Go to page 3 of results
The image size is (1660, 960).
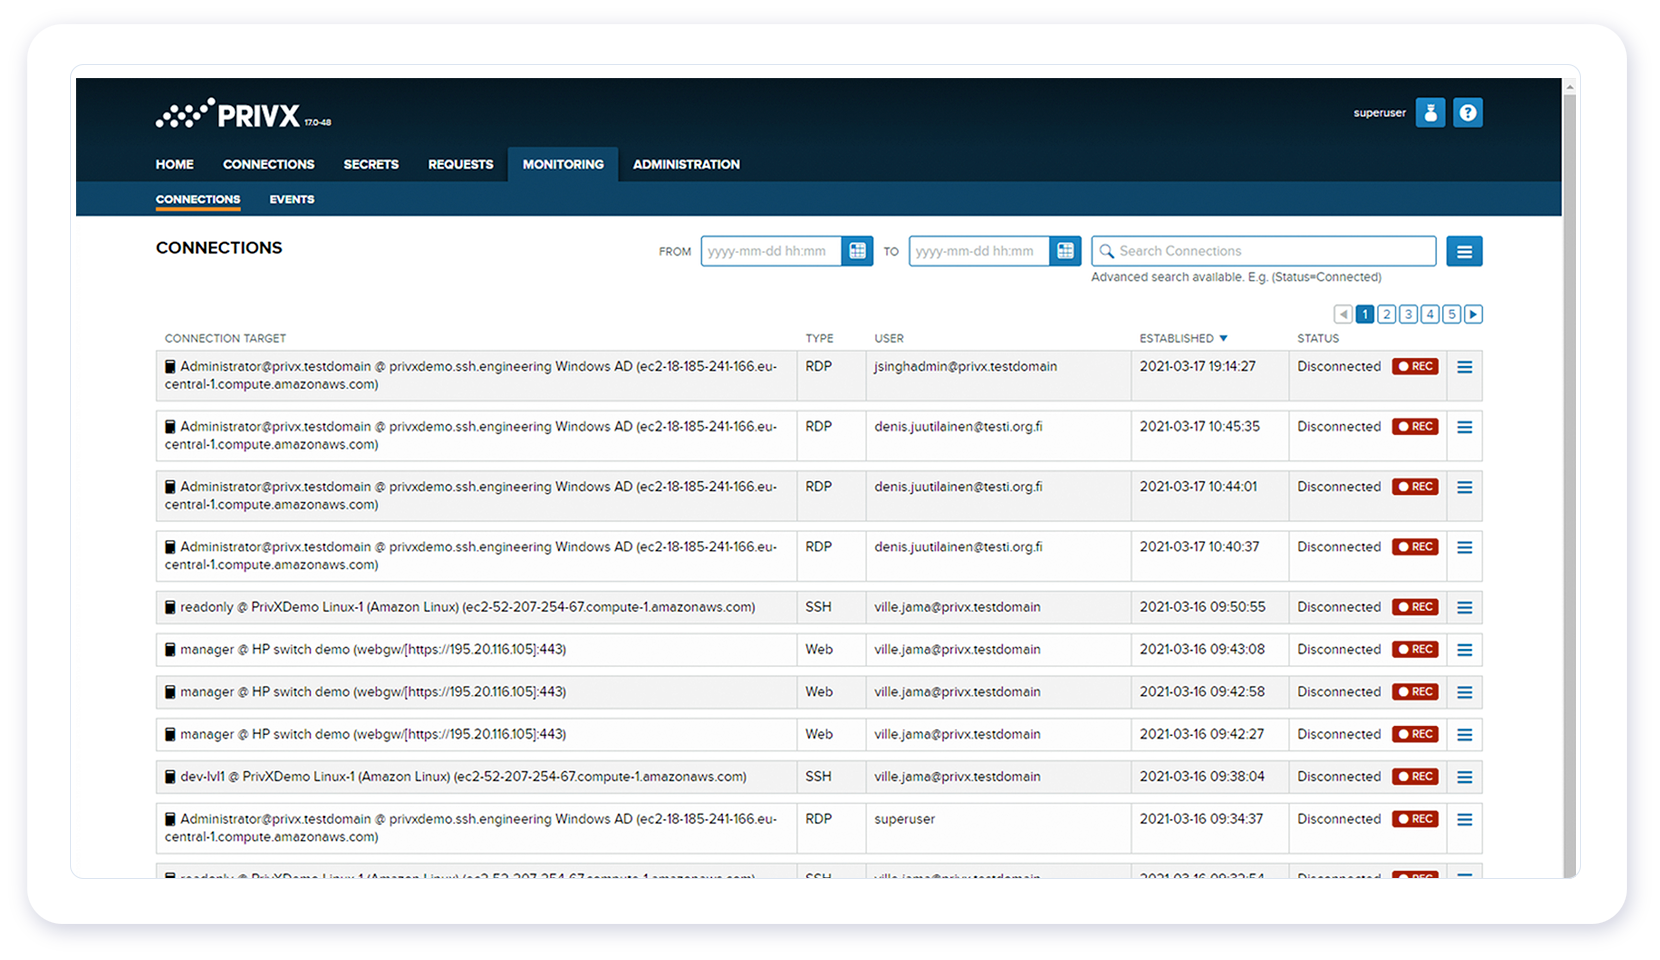coord(1408,314)
